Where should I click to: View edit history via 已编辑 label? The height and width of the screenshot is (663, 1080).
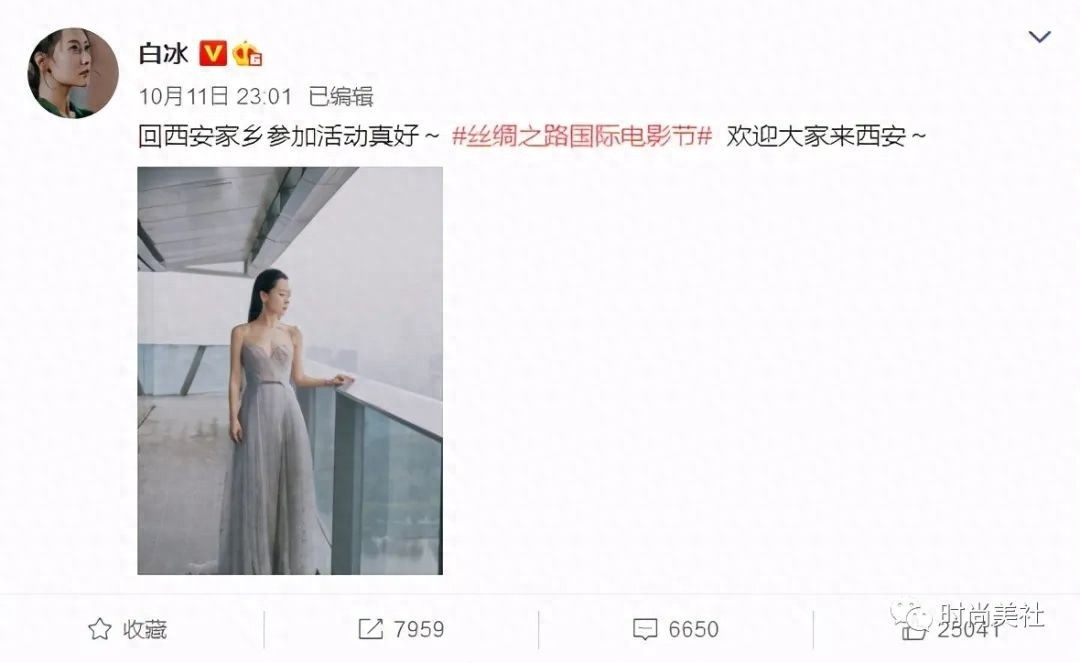tap(341, 96)
